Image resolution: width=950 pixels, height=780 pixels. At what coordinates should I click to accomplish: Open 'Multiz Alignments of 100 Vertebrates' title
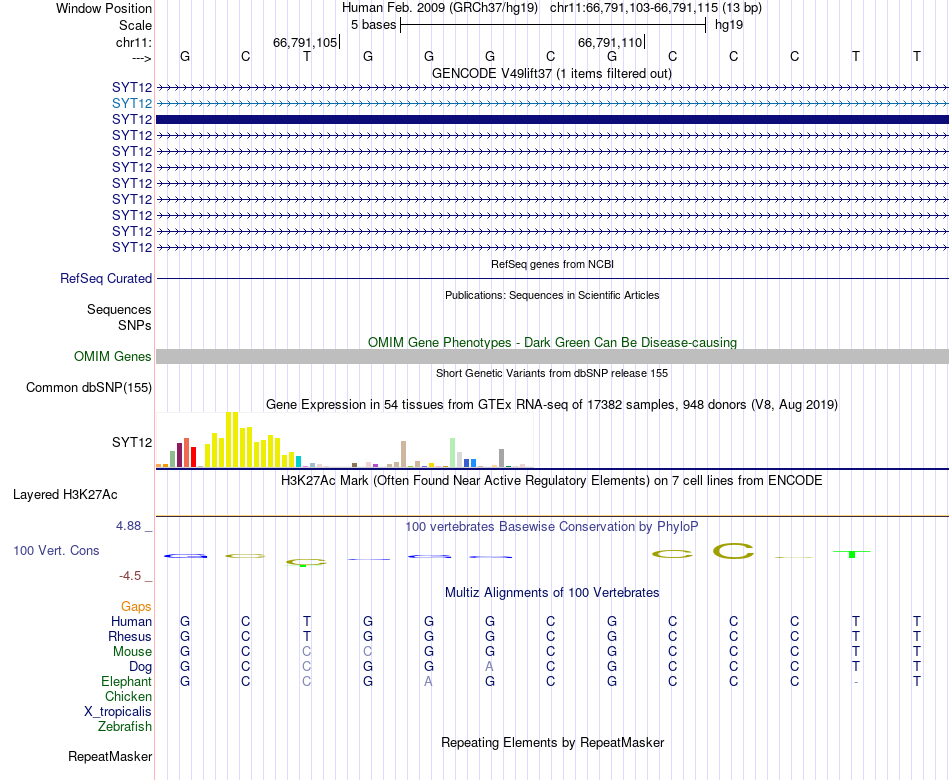(x=552, y=593)
